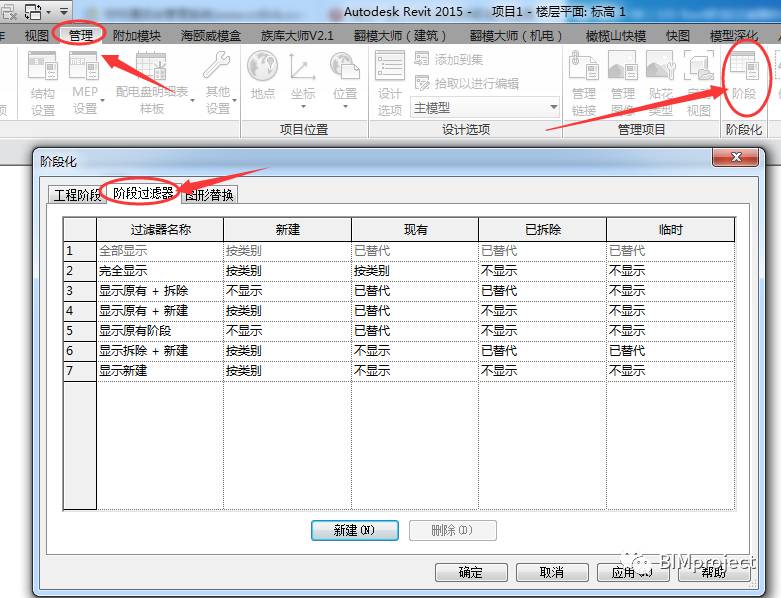Open 启动视图 (Starting View) tool
The image size is (781, 598).
pos(699,84)
